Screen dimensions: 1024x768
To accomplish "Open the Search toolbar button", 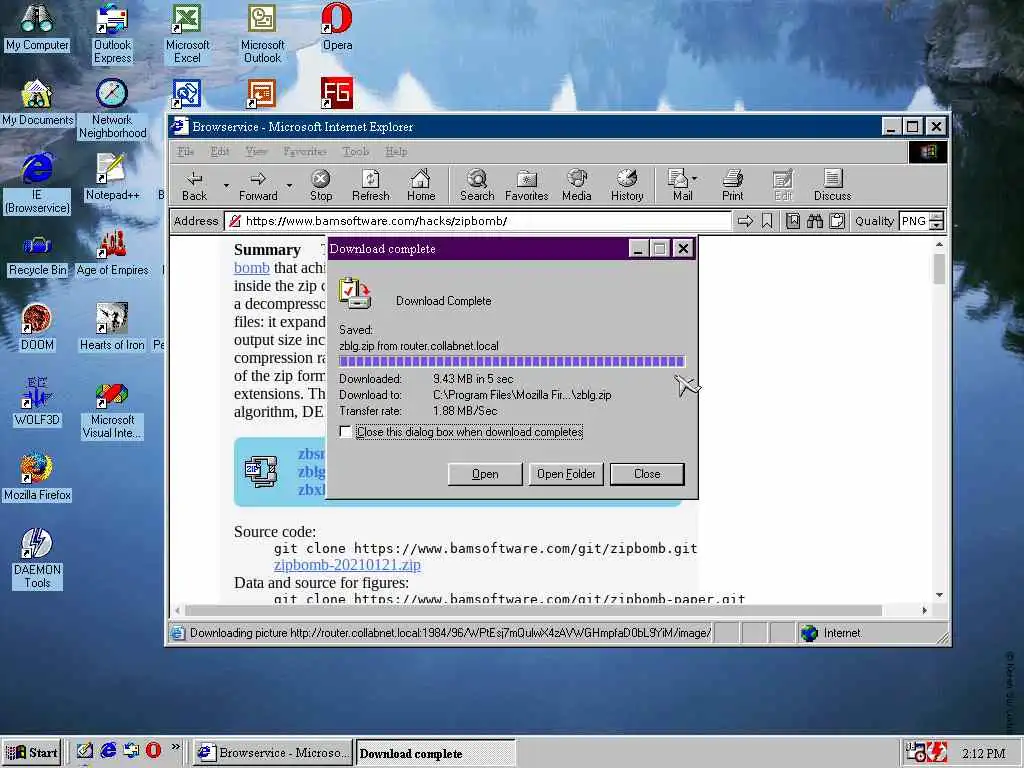I will 477,185.
